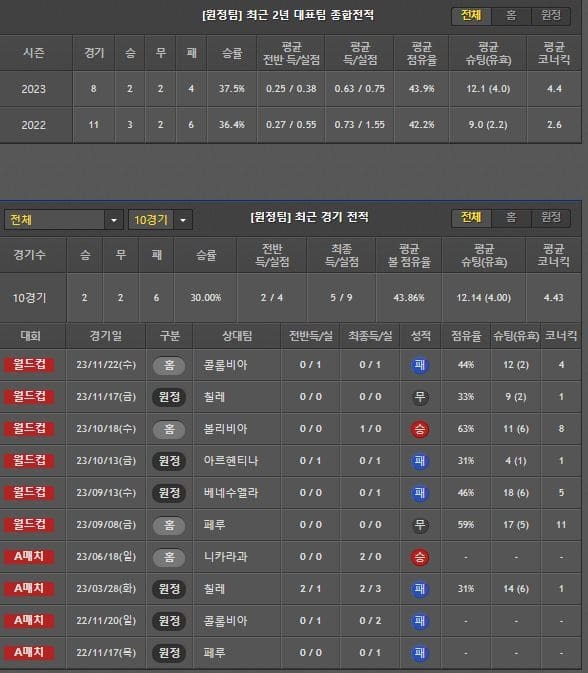This screenshot has width=588, height=673.
Task: Click 점유율 column header in match list
Action: [466, 336]
